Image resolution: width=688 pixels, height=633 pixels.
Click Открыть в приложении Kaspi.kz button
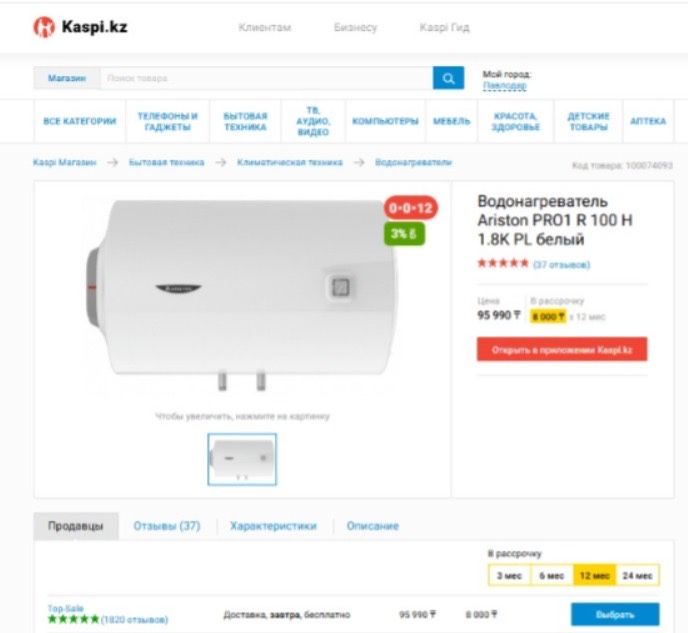click(562, 350)
